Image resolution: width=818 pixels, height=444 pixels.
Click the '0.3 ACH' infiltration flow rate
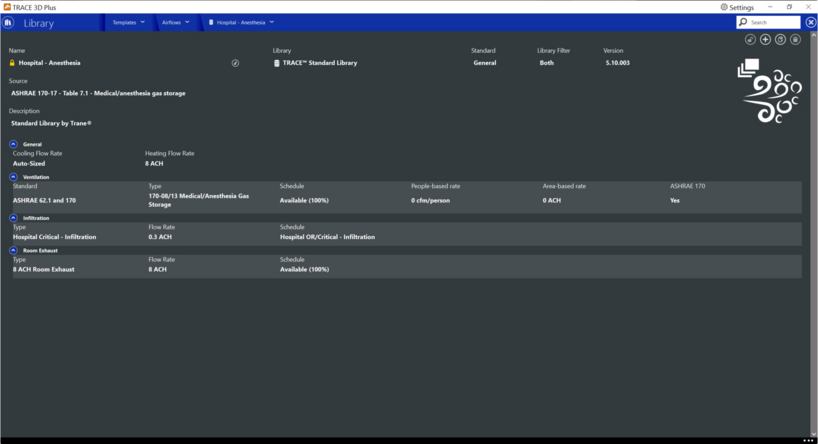(x=160, y=237)
